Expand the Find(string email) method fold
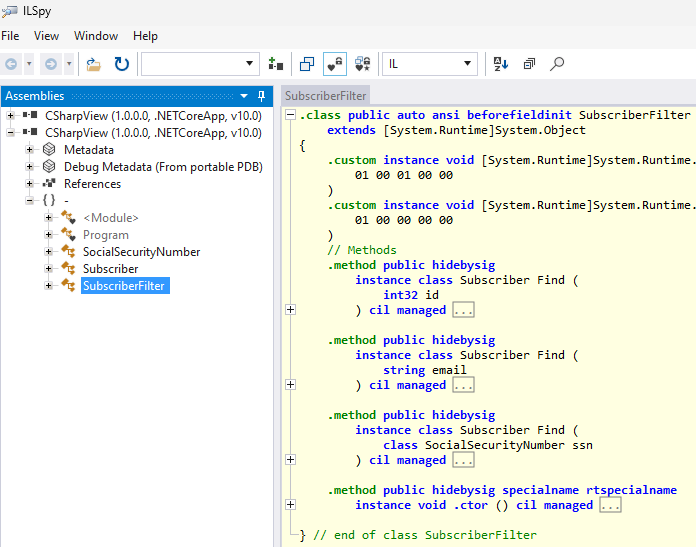Screen dimensions: 696x547 pyautogui.click(x=290, y=385)
